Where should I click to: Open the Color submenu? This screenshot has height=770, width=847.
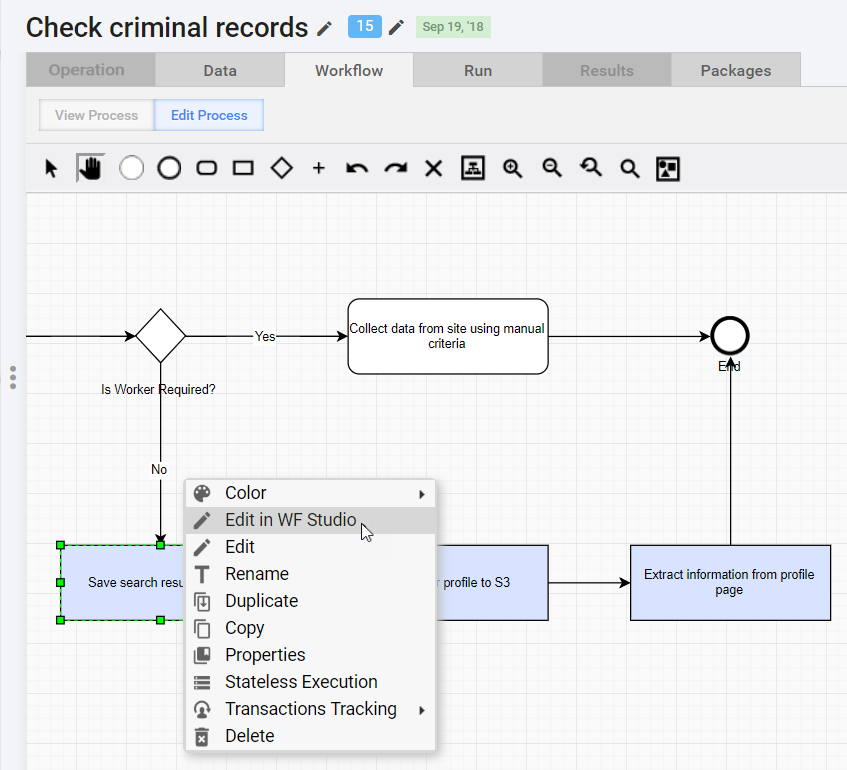coord(310,493)
